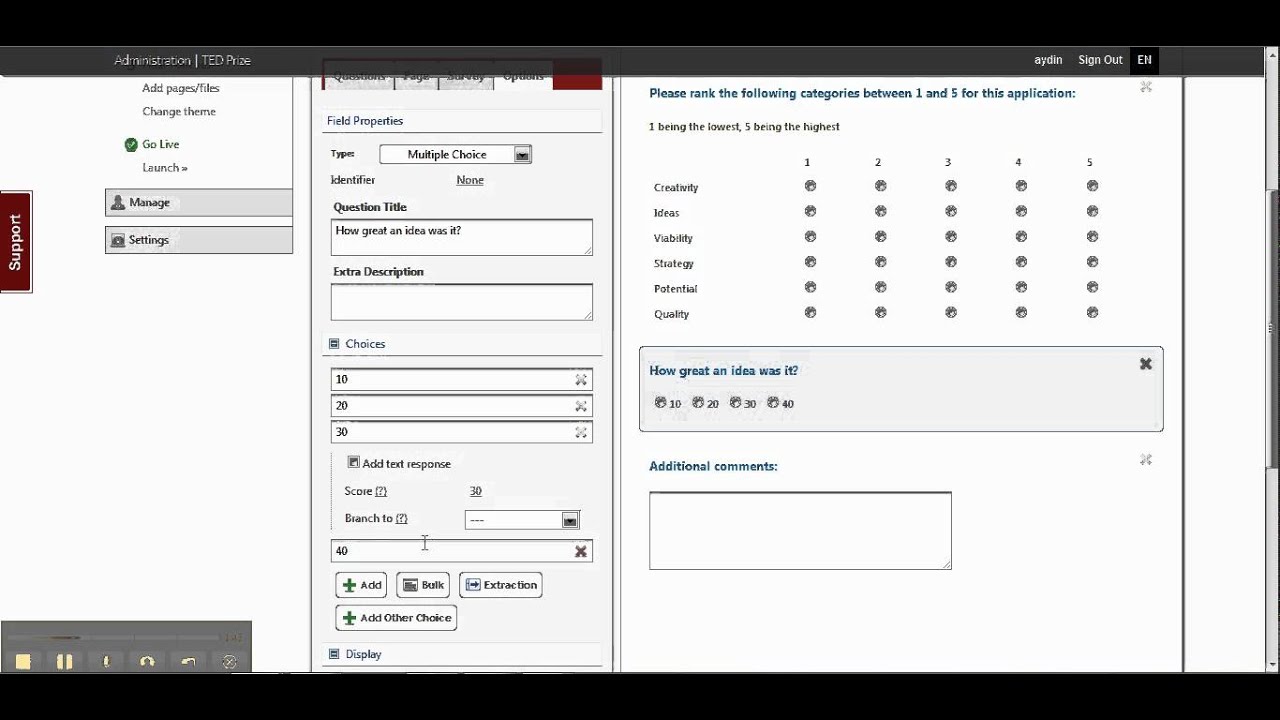
Task: Click Sign Out in header
Action: point(1100,60)
